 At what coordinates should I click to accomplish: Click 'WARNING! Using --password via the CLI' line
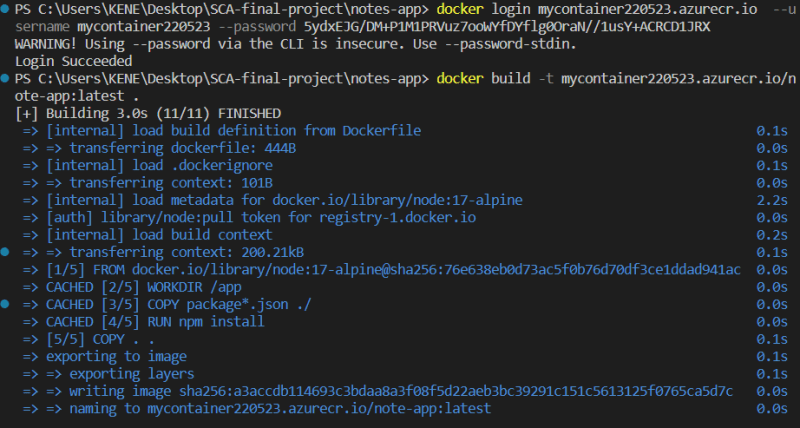click(x=295, y=44)
